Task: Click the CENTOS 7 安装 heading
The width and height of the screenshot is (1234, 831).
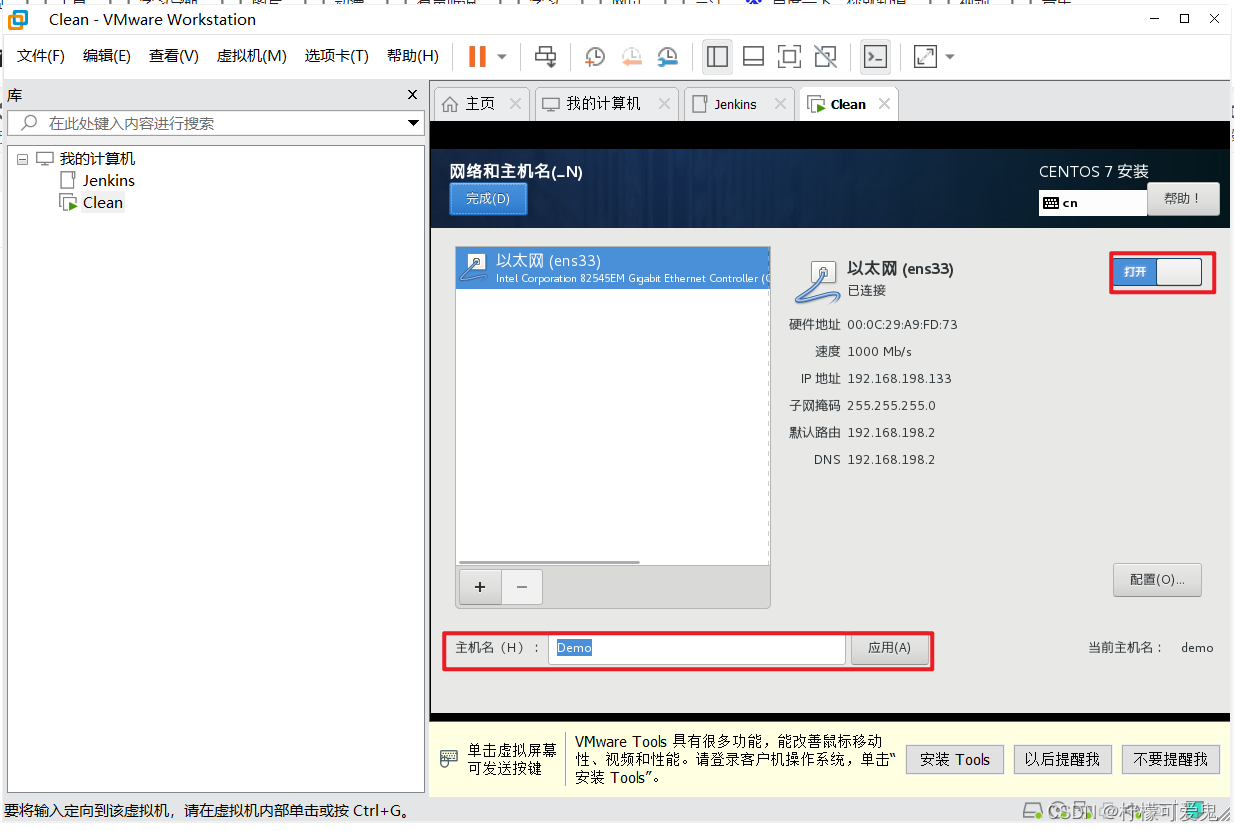Action: pos(1094,172)
